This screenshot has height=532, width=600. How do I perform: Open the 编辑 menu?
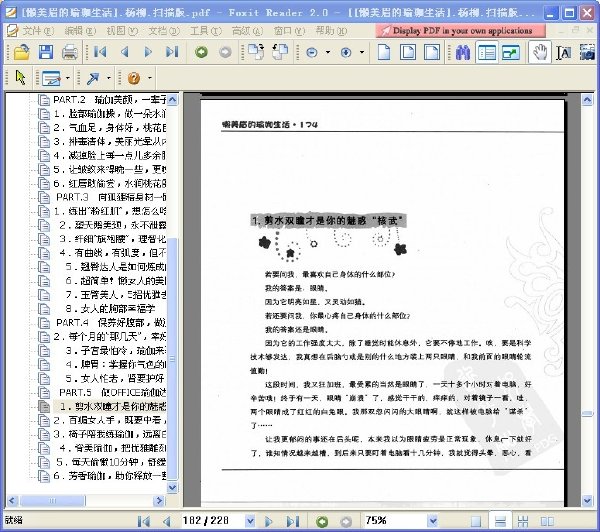(x=80, y=31)
